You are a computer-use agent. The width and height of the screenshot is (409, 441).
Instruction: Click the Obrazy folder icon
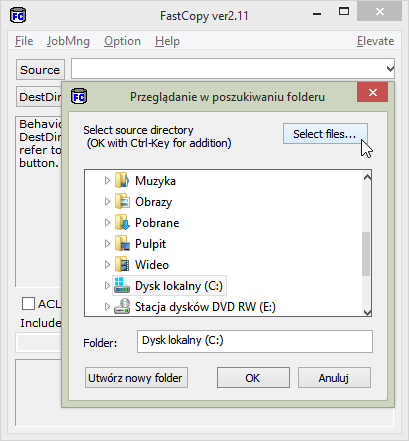coord(122,202)
